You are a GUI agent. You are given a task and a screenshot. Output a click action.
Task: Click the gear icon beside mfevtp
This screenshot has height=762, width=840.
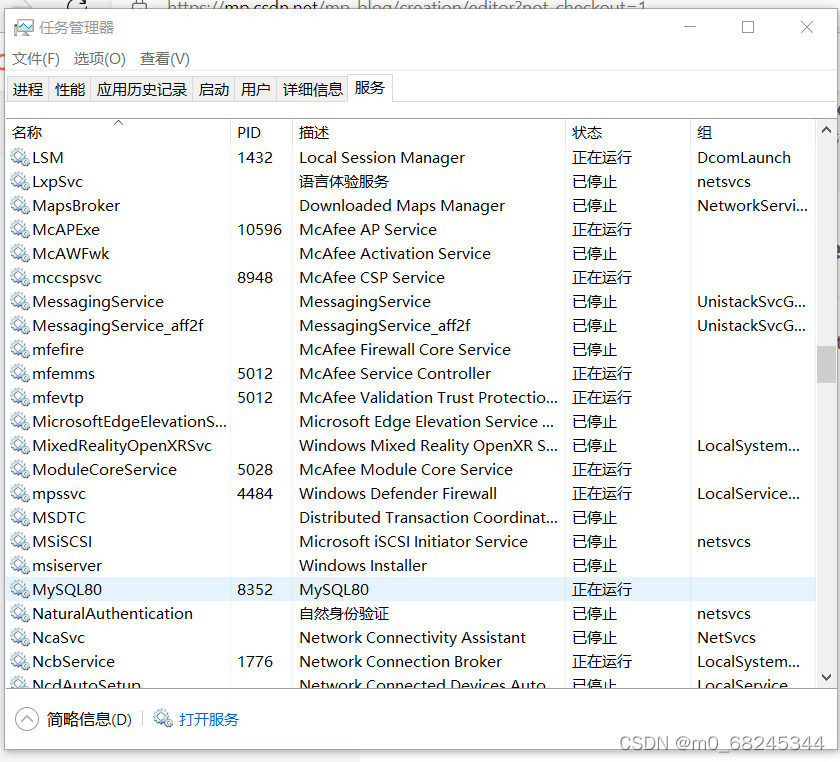coord(20,398)
